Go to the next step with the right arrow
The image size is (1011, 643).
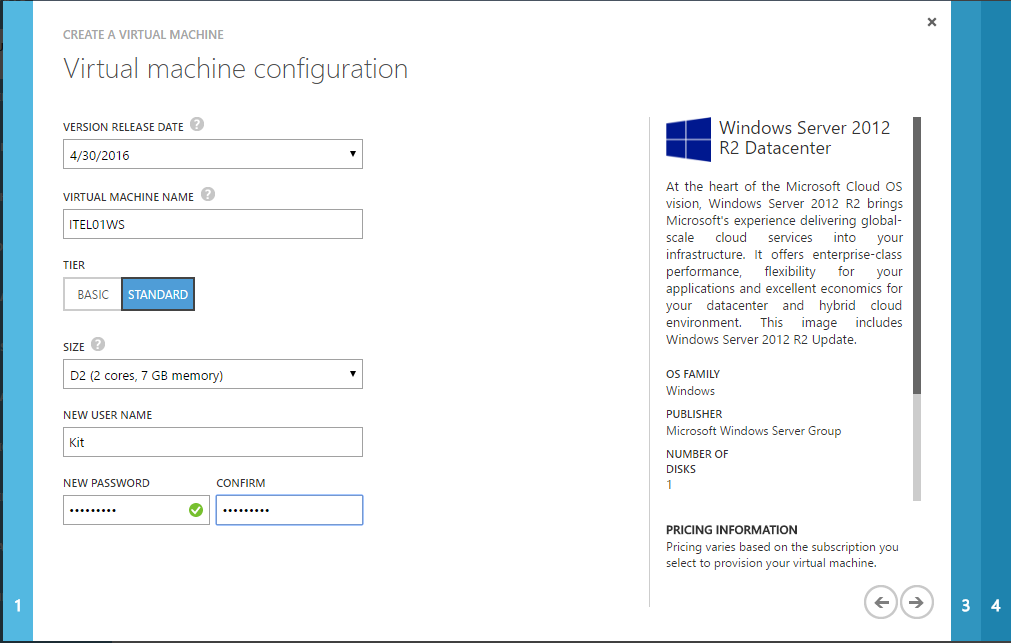[x=916, y=602]
